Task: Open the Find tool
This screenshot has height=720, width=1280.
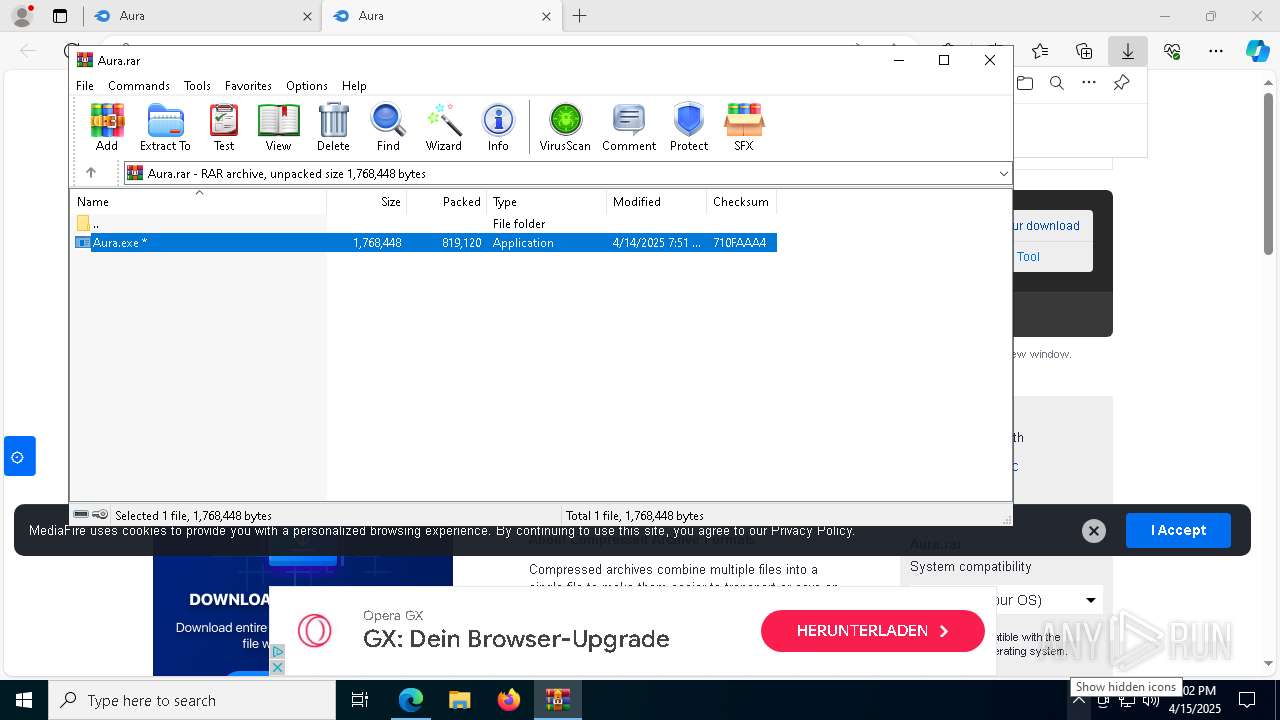Action: click(x=388, y=127)
